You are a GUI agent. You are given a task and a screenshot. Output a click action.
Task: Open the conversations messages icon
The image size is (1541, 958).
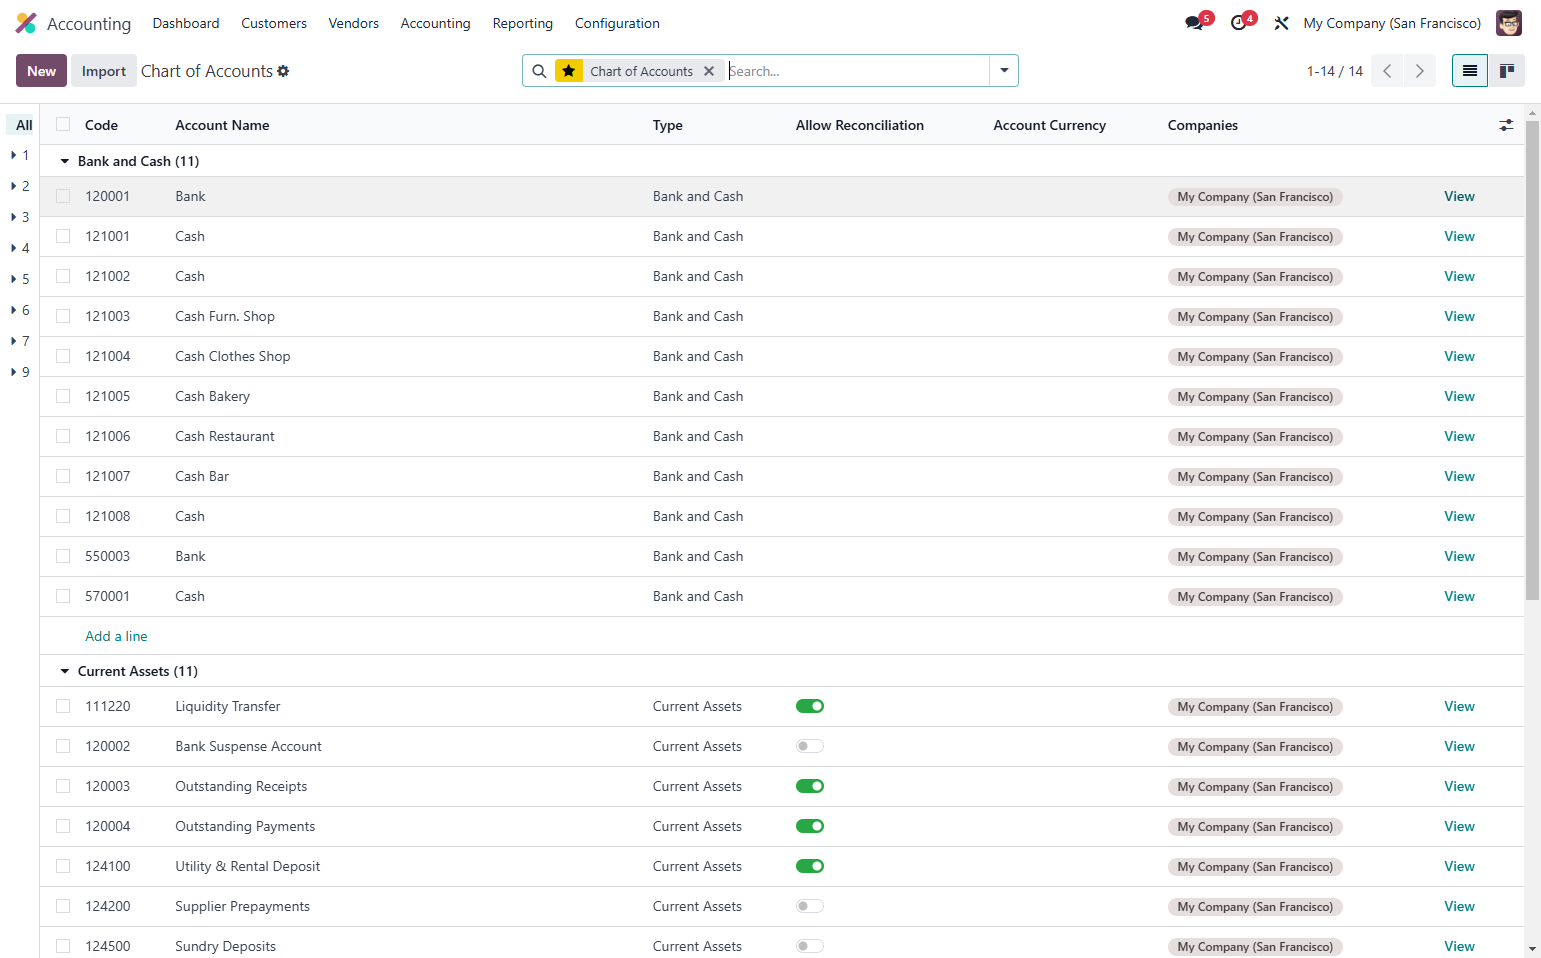click(x=1194, y=23)
